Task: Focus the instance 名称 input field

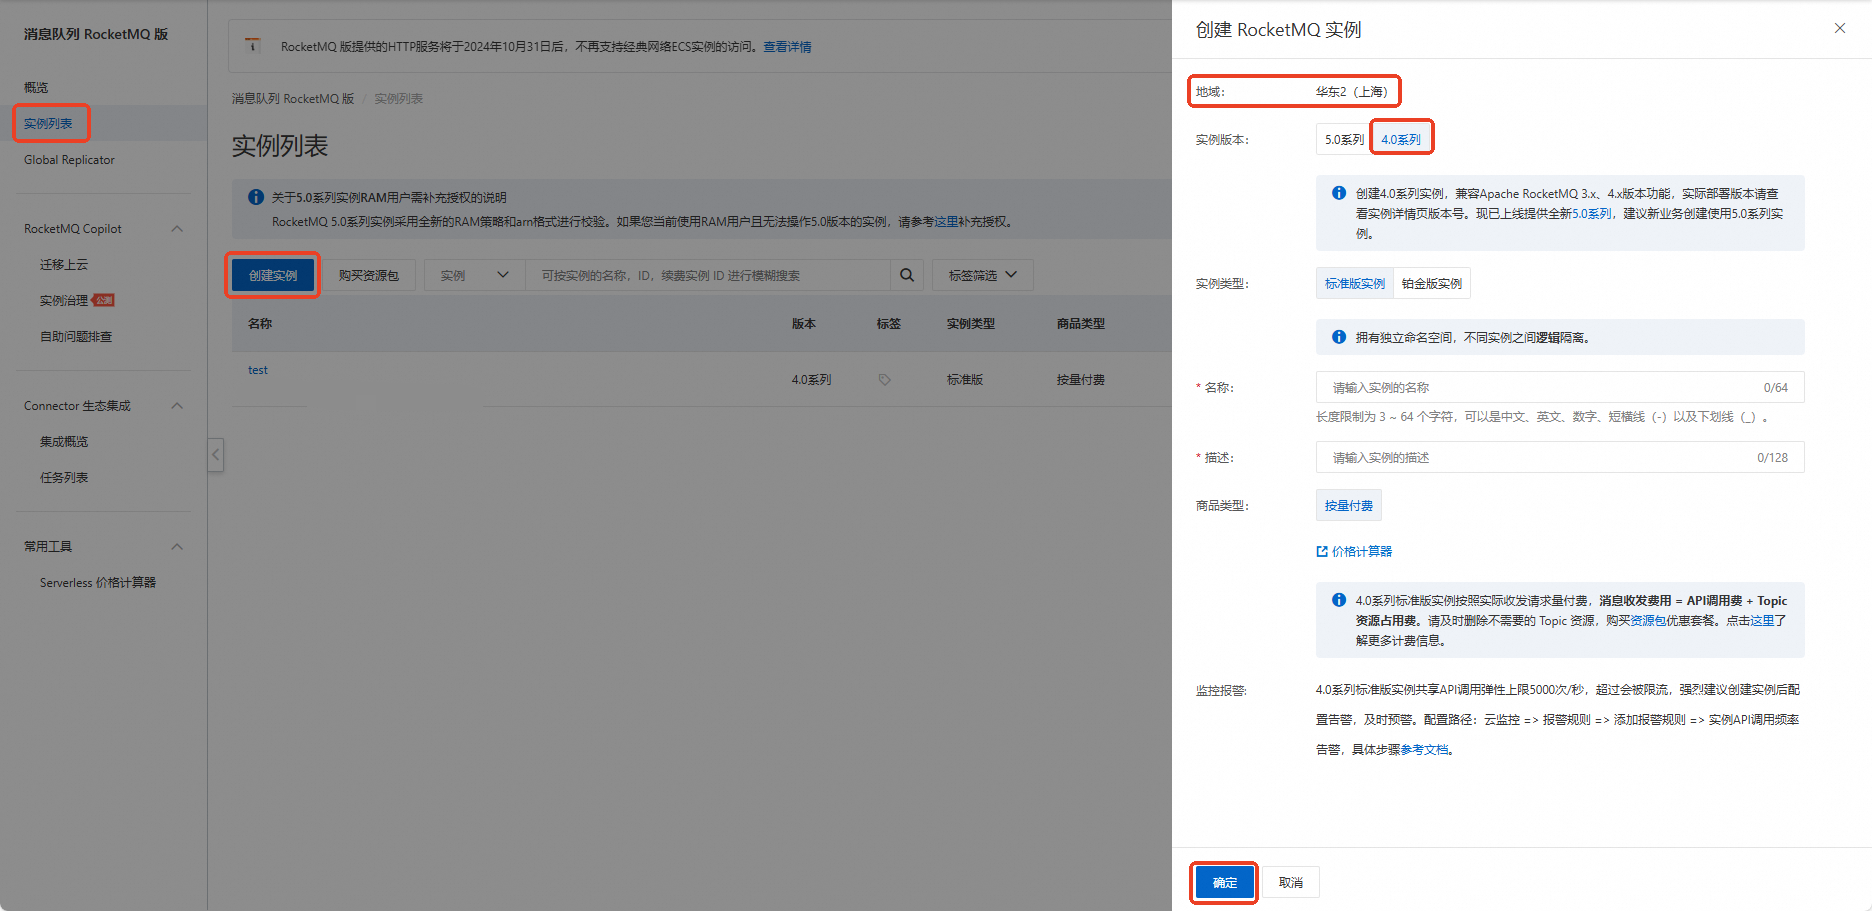Action: (1560, 387)
